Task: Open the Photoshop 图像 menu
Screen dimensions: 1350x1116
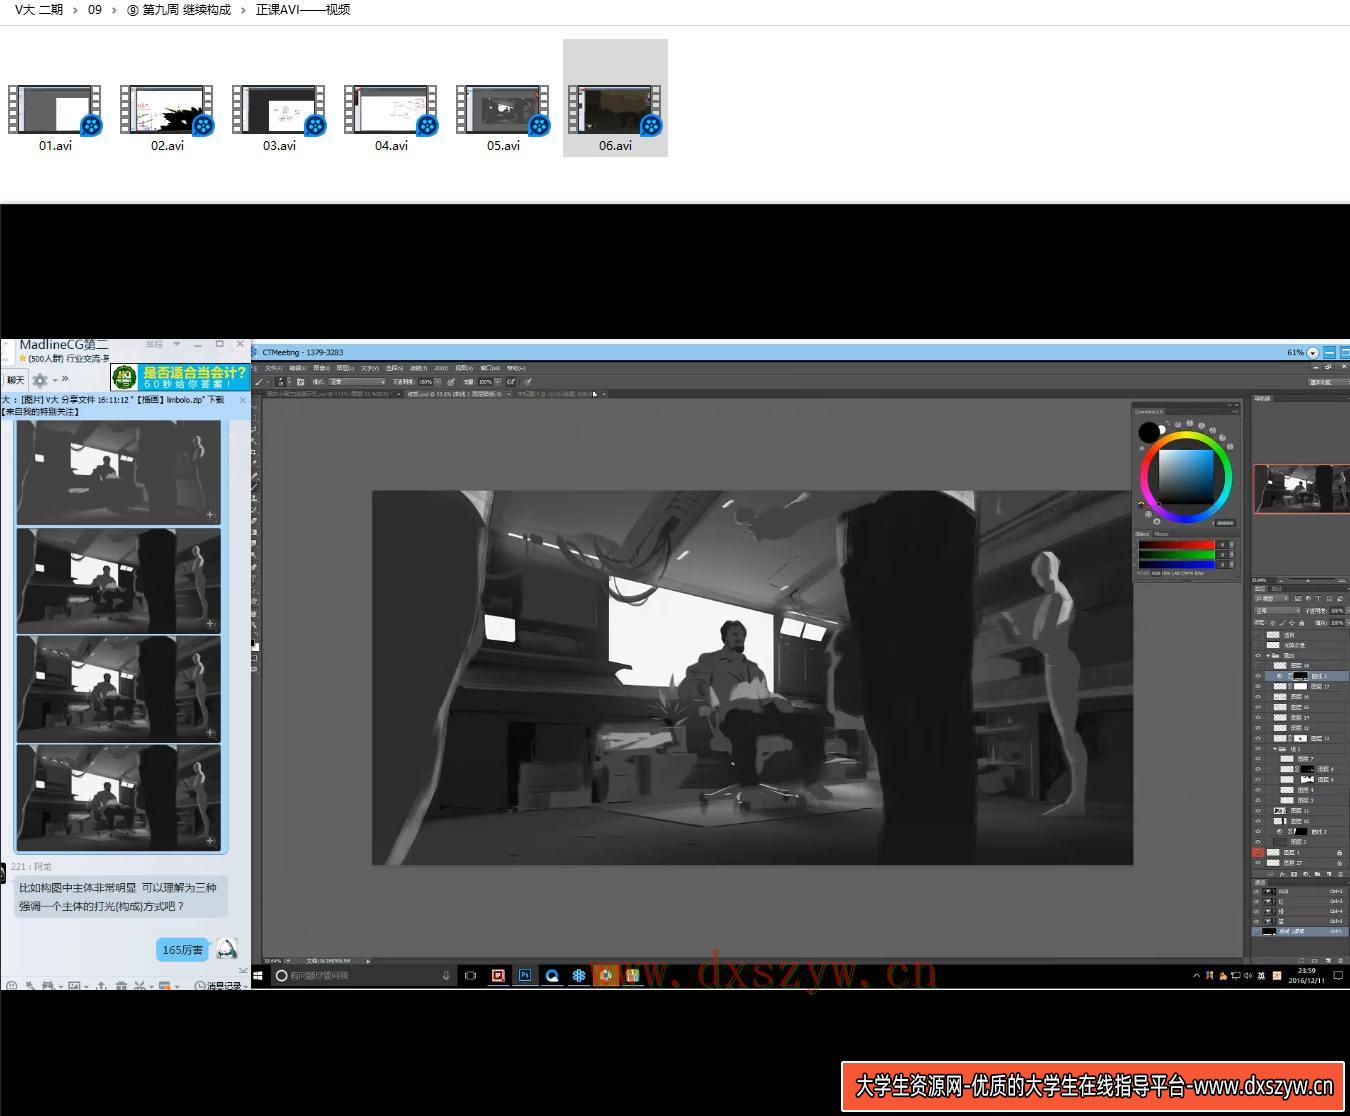Action: [x=321, y=368]
